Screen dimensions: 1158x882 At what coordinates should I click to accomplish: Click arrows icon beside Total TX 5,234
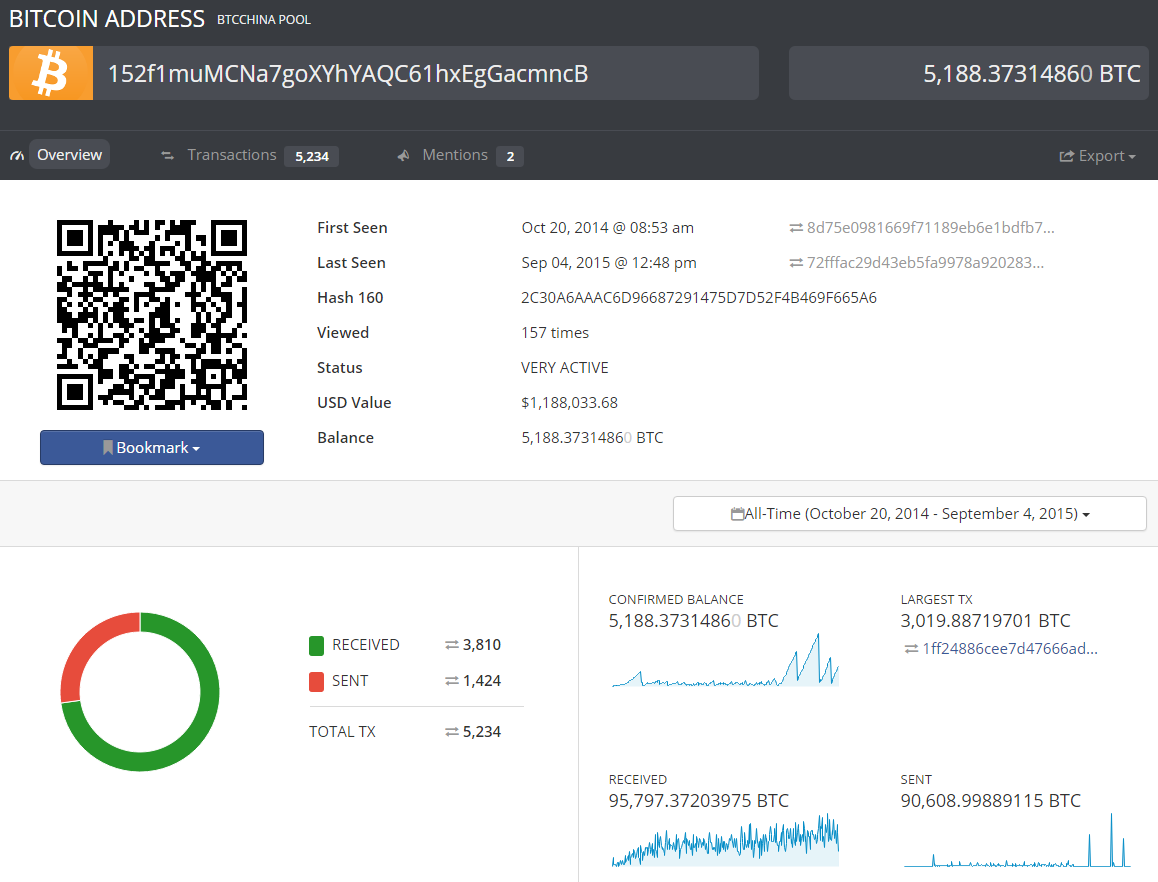coord(452,732)
